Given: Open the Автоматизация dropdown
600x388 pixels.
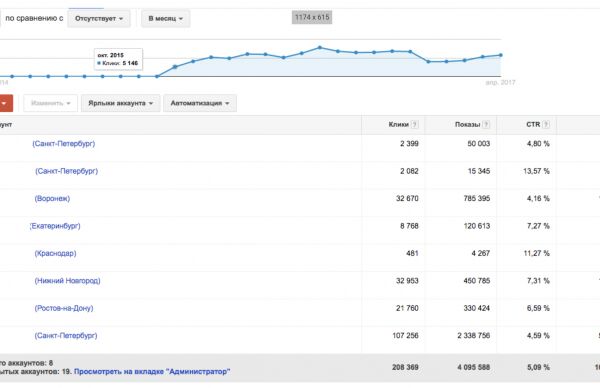Looking at the screenshot, I should pos(200,103).
